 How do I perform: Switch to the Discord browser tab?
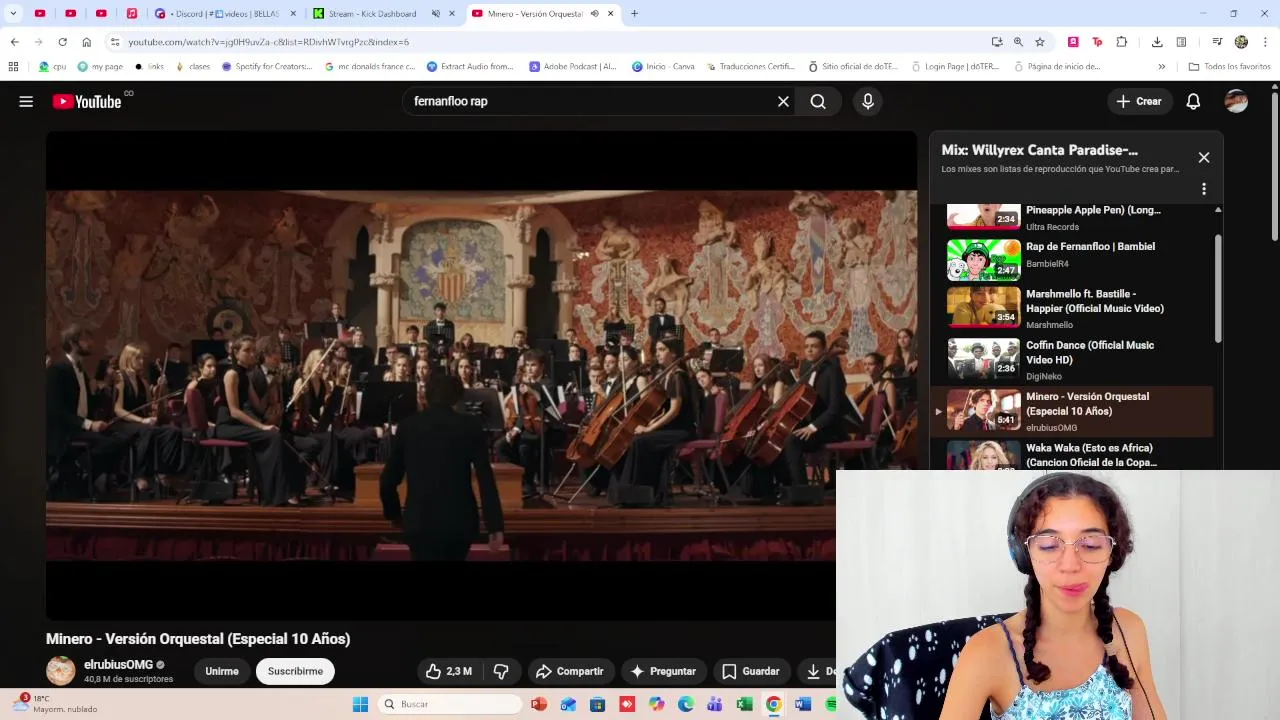click(225, 14)
